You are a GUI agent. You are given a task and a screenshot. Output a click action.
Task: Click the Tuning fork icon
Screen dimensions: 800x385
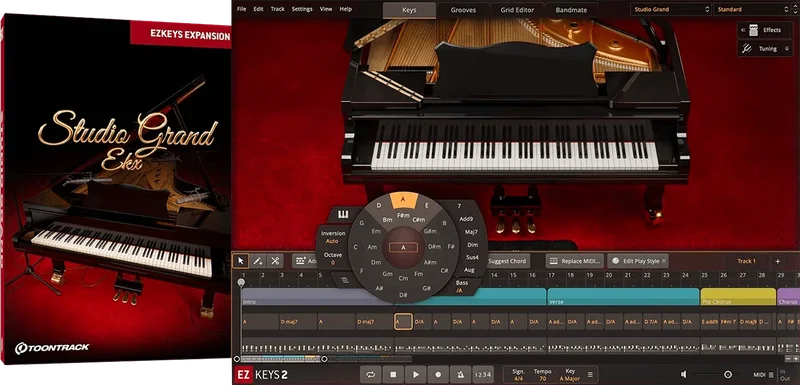[747, 48]
